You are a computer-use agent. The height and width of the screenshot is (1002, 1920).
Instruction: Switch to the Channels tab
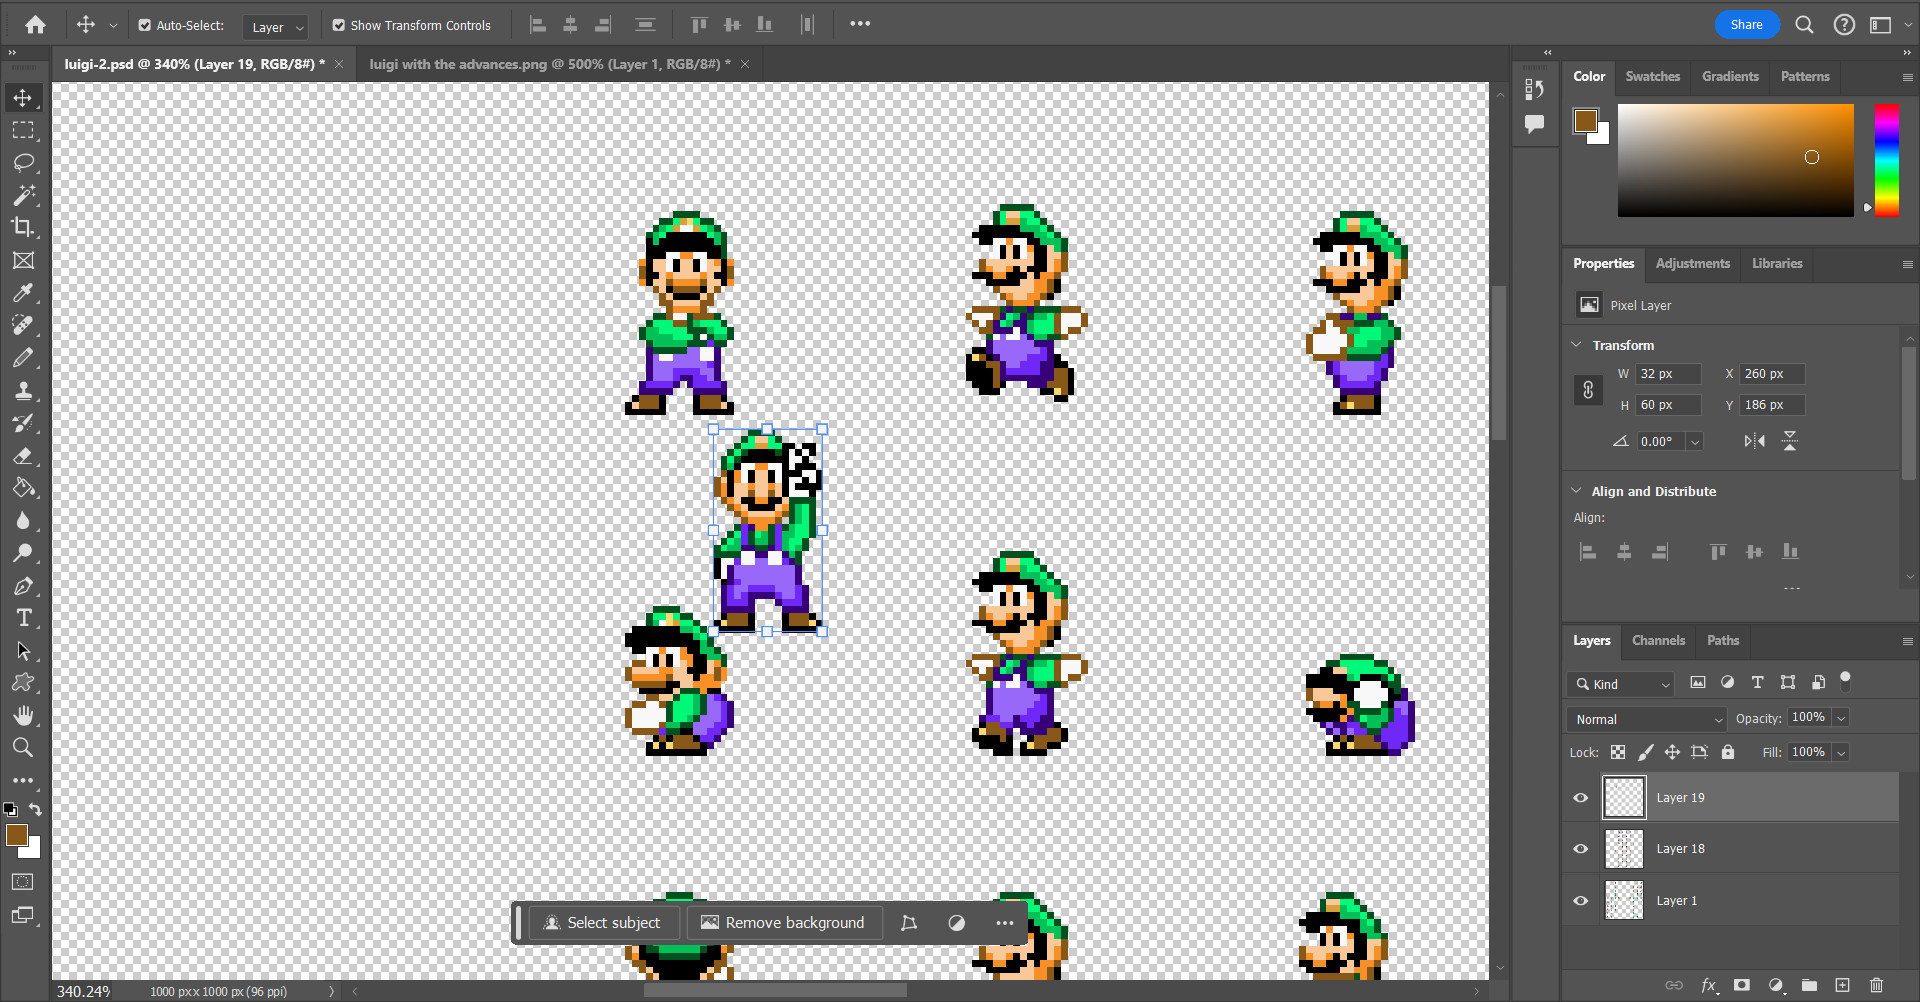pyautogui.click(x=1658, y=641)
